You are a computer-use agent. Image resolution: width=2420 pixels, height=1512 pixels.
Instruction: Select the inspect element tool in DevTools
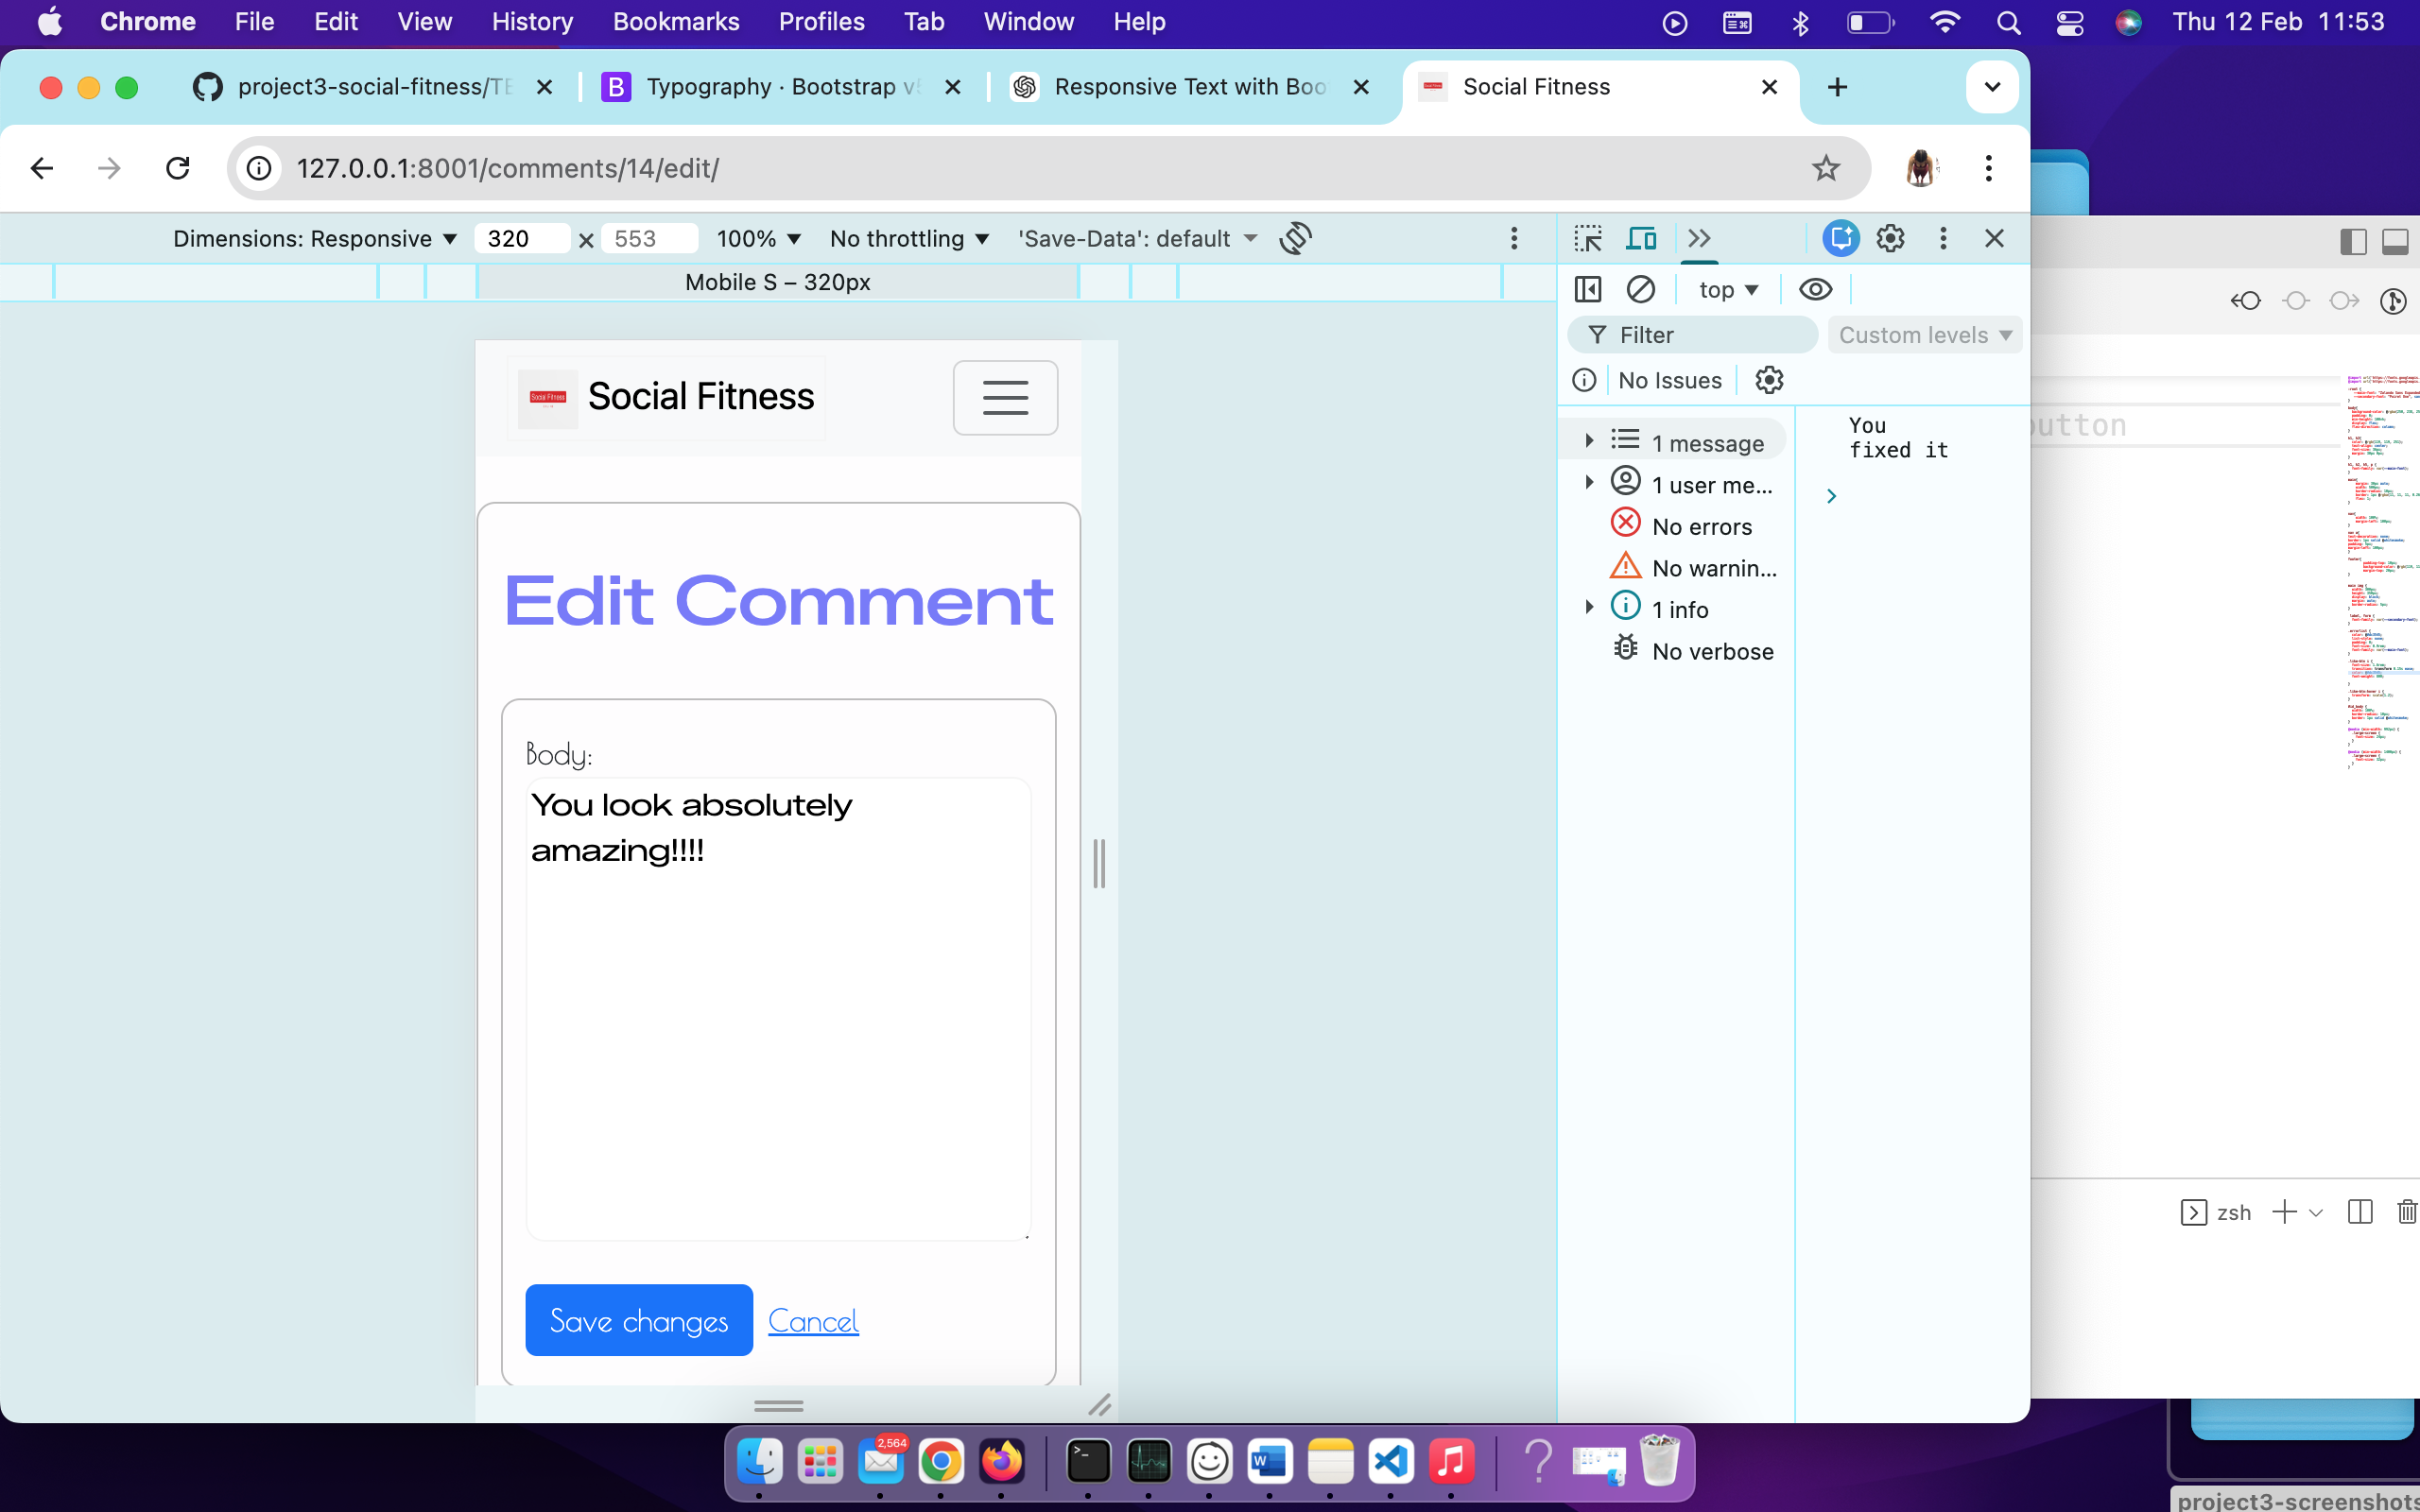pyautogui.click(x=1588, y=238)
